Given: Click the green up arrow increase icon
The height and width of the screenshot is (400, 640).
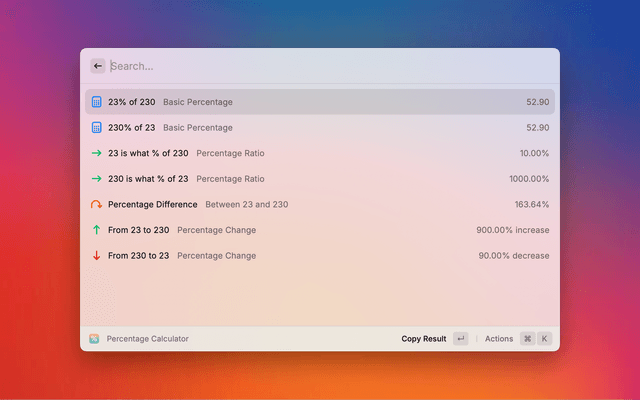Looking at the screenshot, I should [x=97, y=230].
